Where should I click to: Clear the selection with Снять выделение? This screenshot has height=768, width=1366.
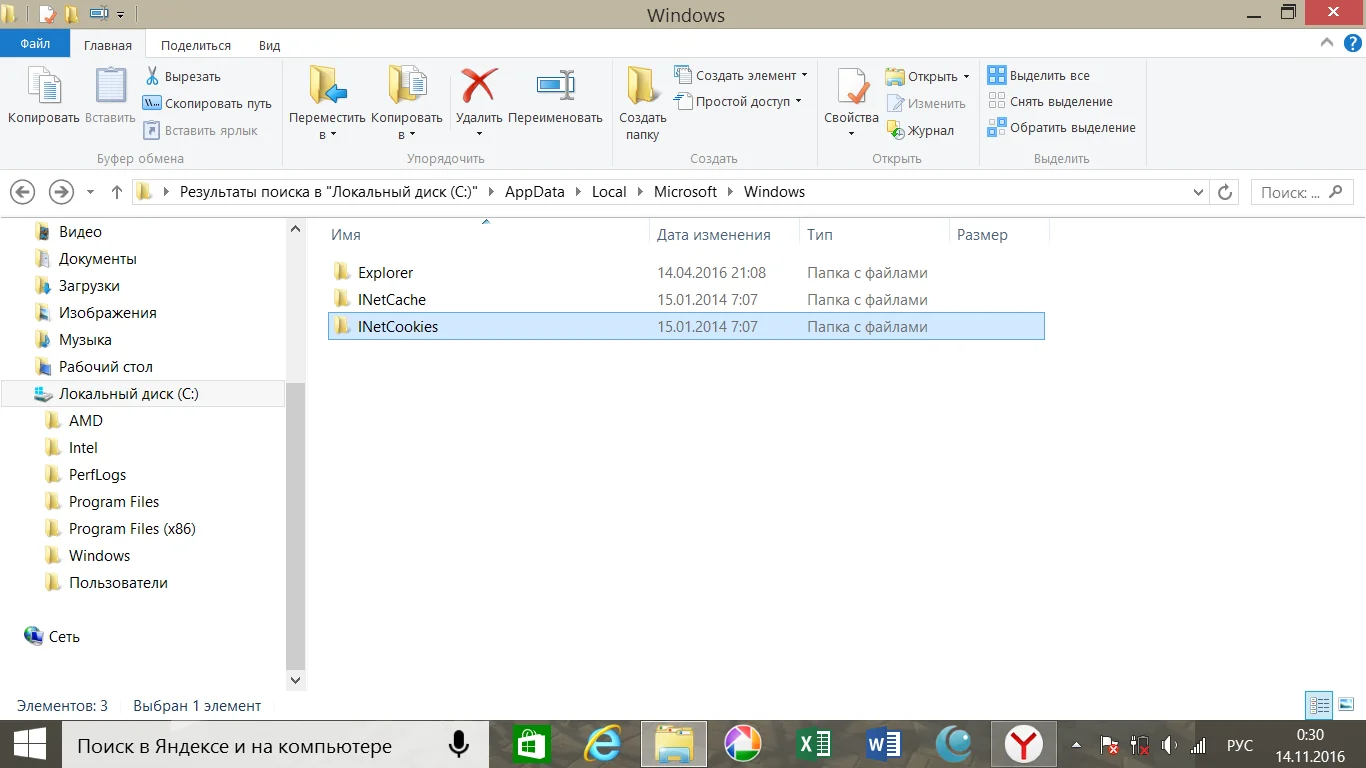pyautogui.click(x=1050, y=101)
